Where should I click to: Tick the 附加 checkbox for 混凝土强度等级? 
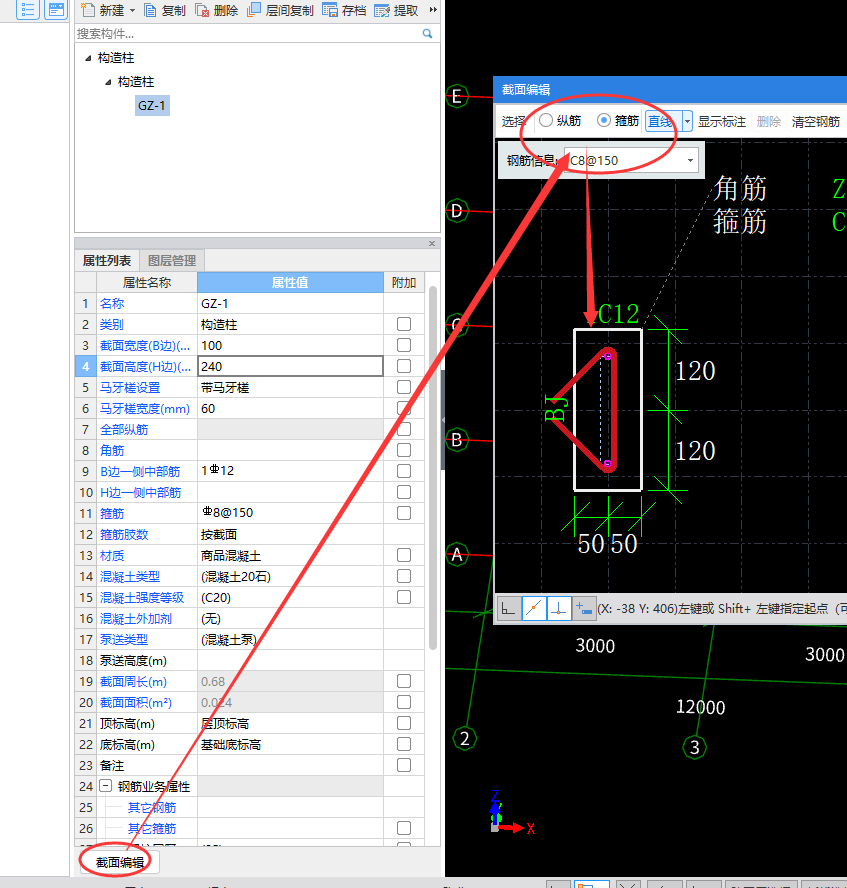[404, 597]
